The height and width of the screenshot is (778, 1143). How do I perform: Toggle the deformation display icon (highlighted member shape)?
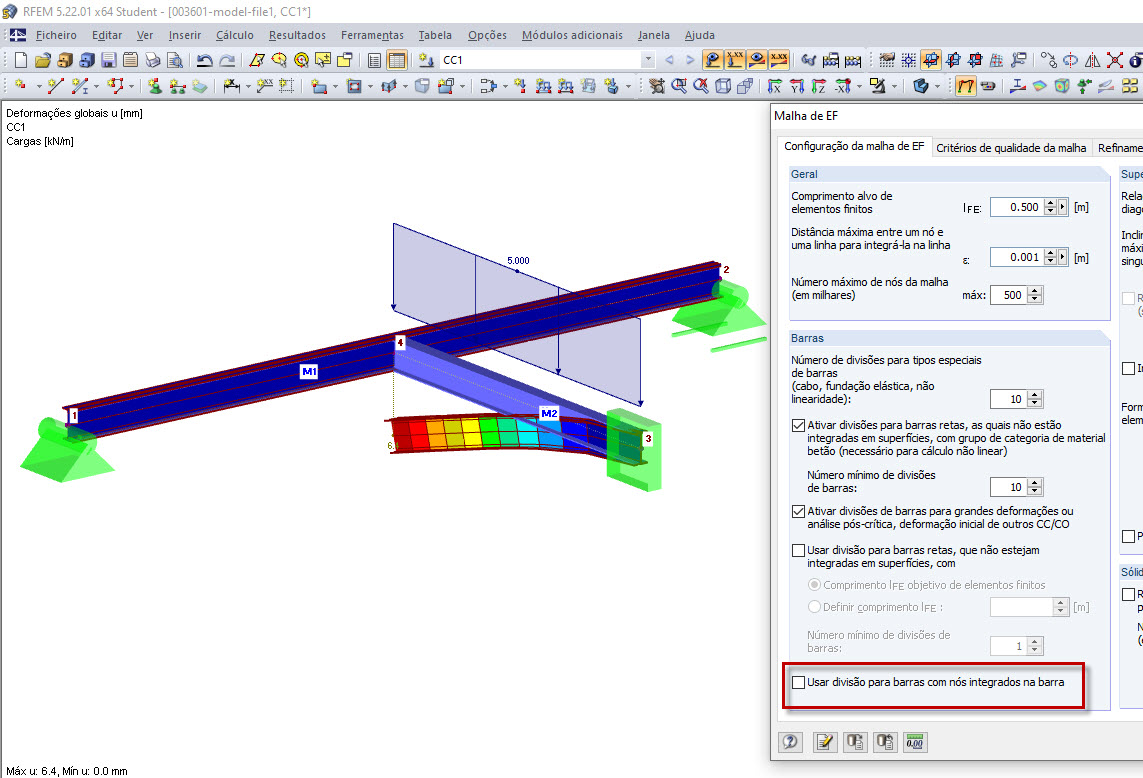point(966,86)
